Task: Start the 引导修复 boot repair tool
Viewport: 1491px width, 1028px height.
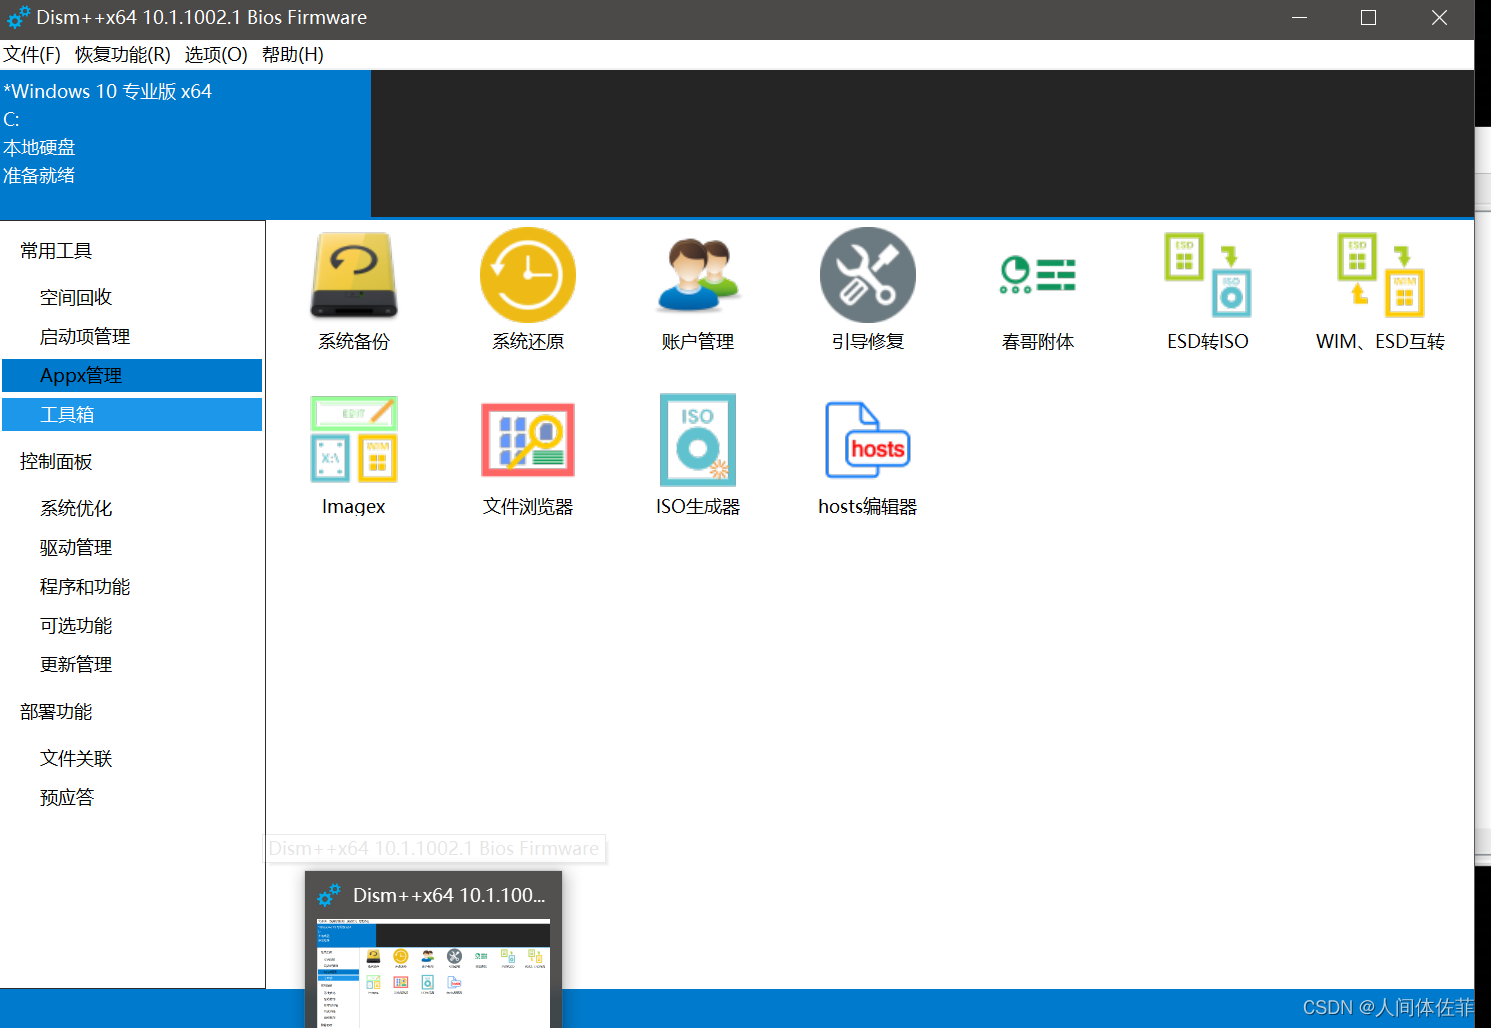Action: [868, 290]
